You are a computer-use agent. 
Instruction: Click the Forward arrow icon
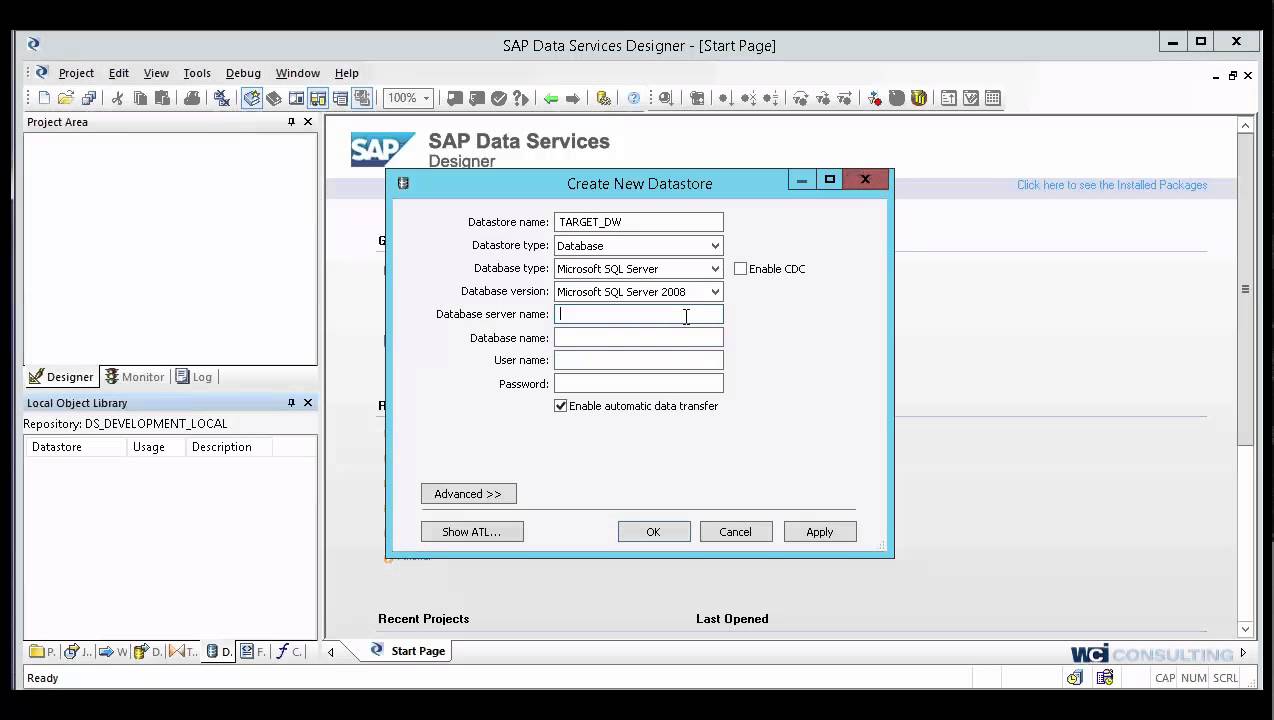coord(573,98)
